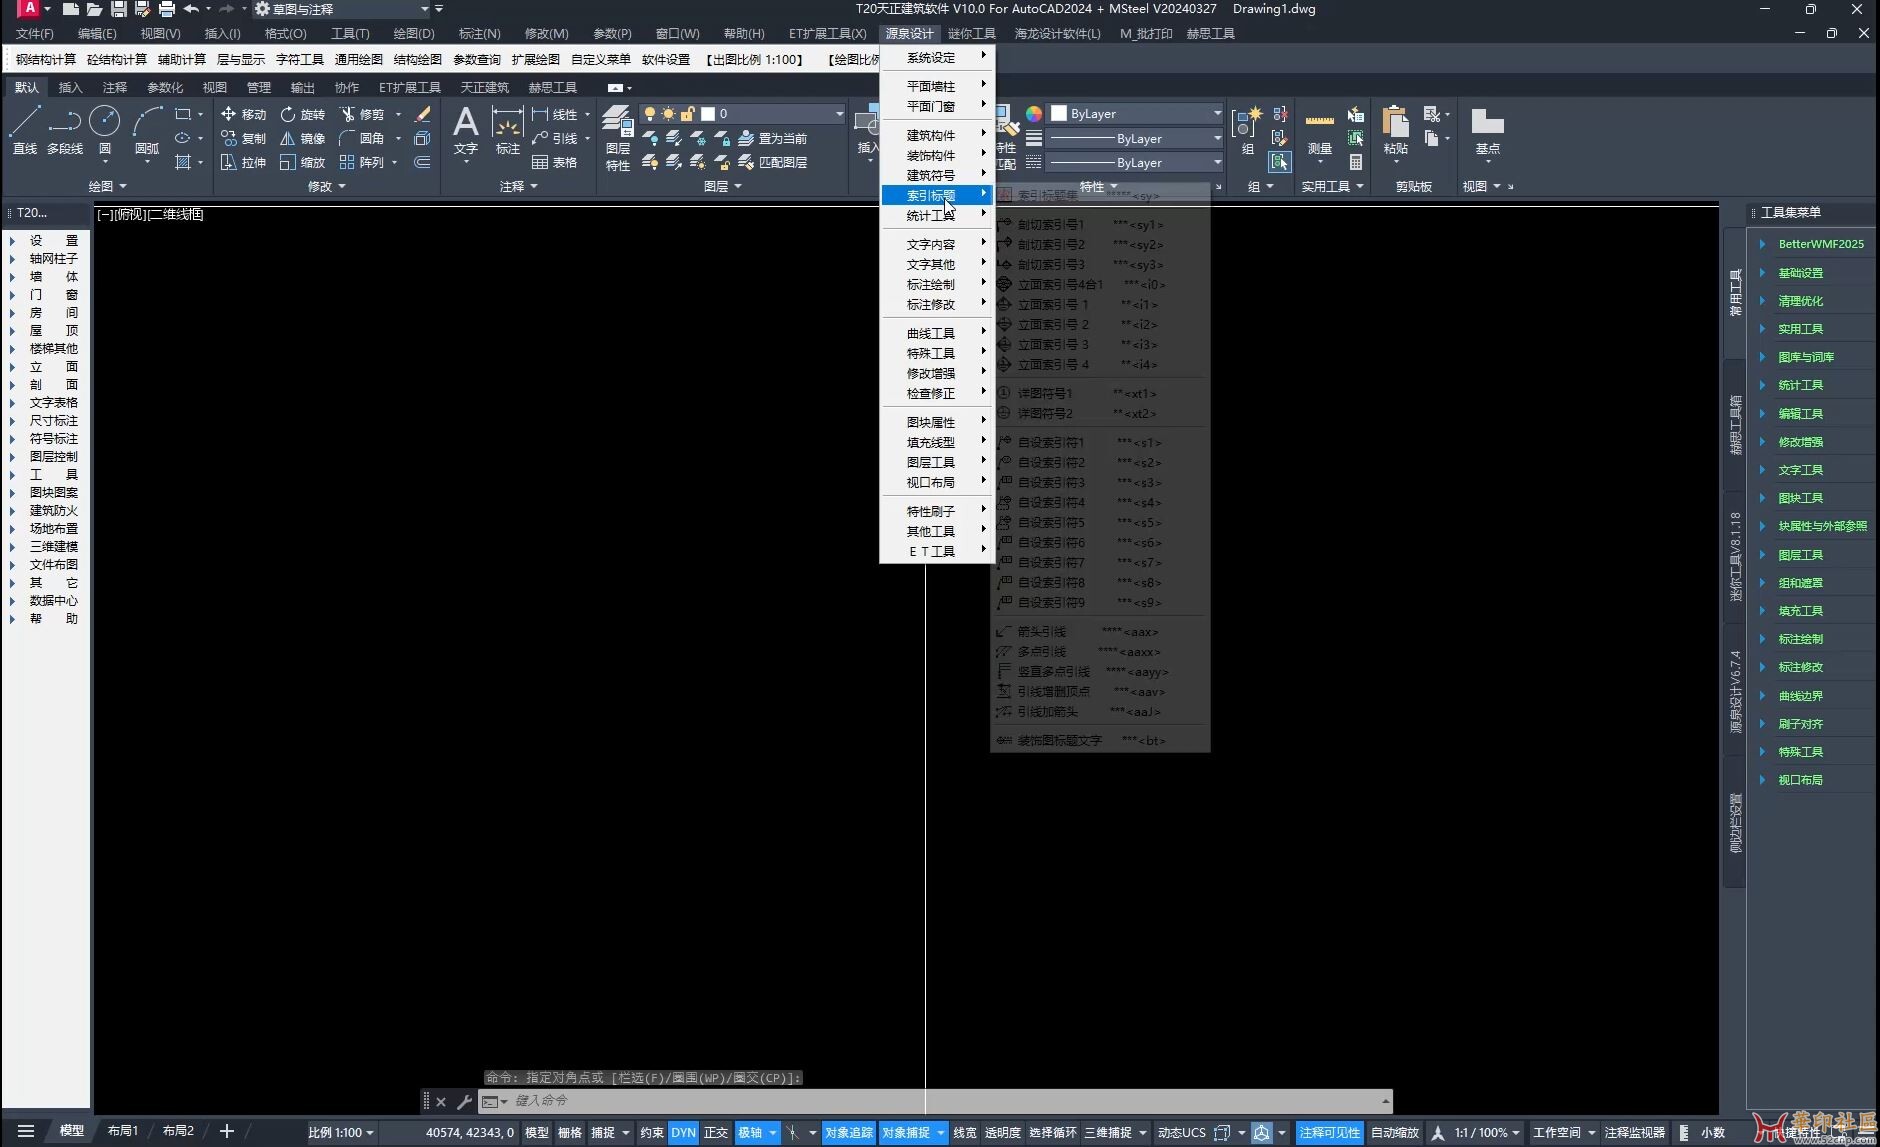Toggle 对象捕捉 object snap

906,1132
